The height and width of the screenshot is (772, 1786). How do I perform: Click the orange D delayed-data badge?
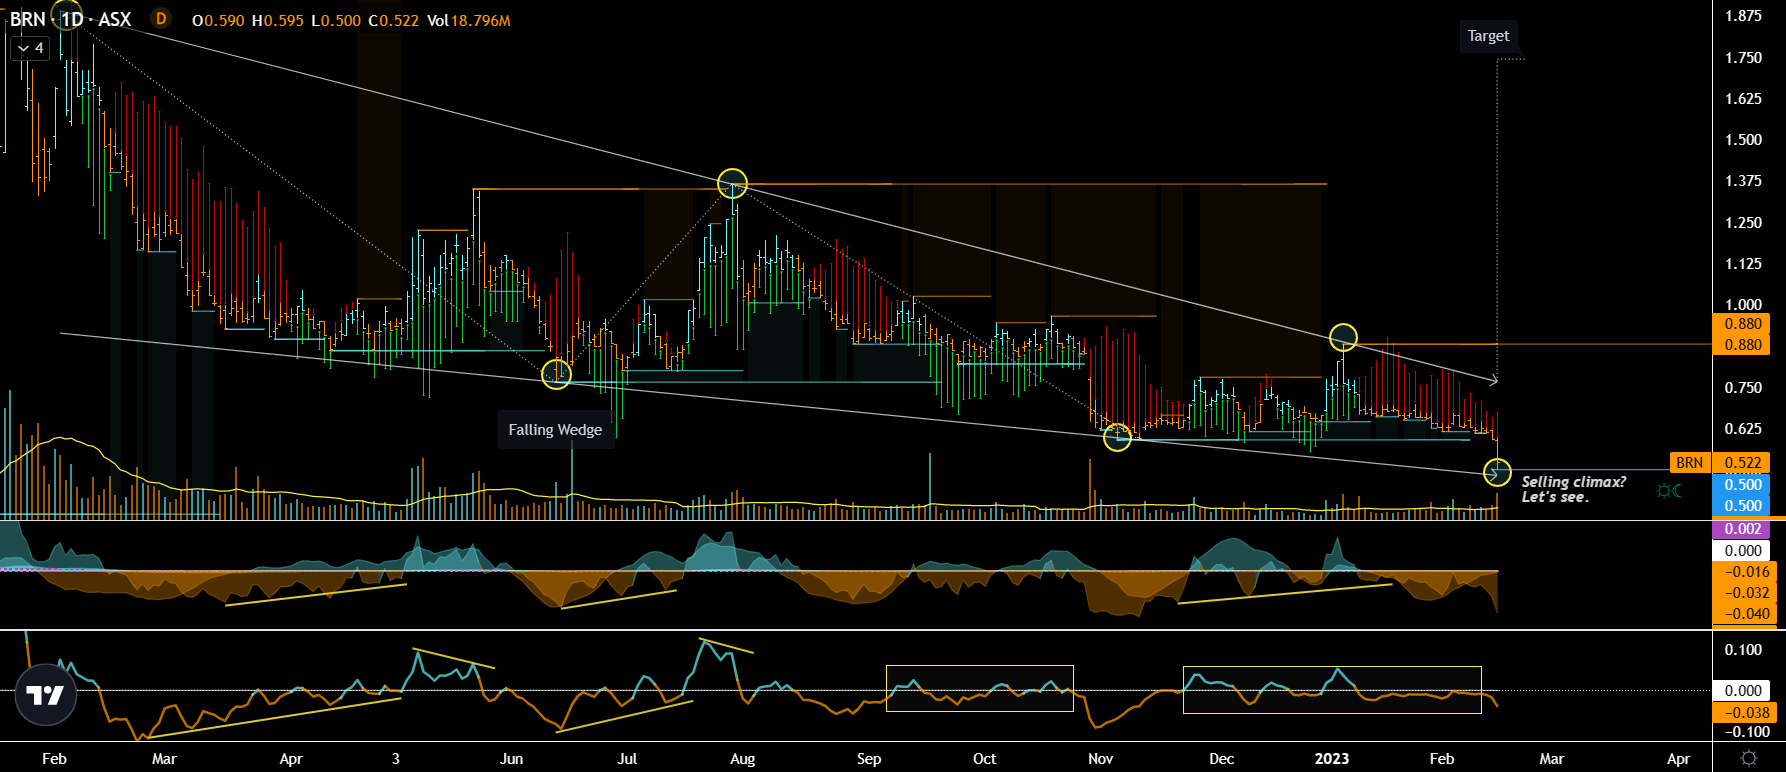[x=161, y=19]
